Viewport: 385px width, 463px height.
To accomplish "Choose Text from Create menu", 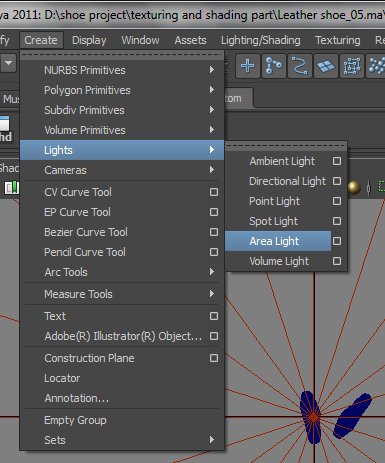I will 55,316.
